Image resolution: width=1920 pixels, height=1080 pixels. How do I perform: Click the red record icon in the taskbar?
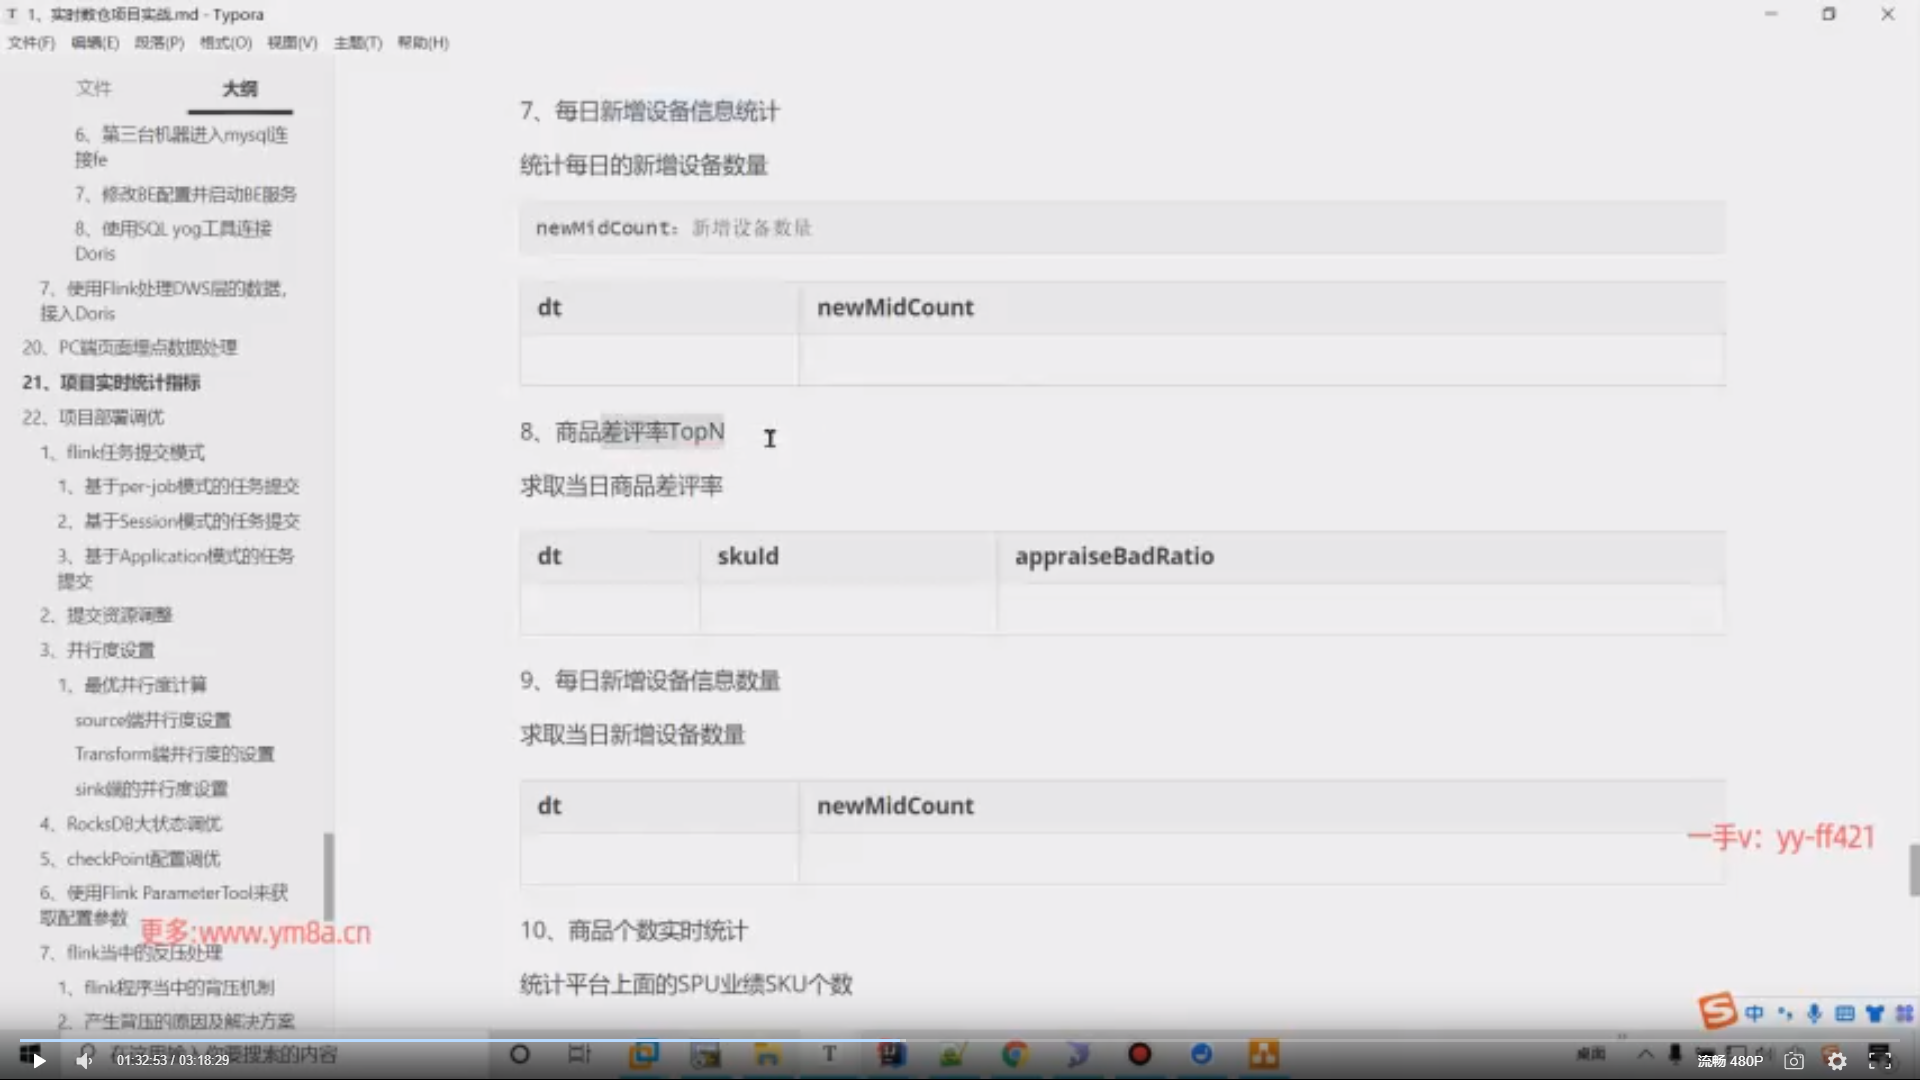point(1139,1054)
